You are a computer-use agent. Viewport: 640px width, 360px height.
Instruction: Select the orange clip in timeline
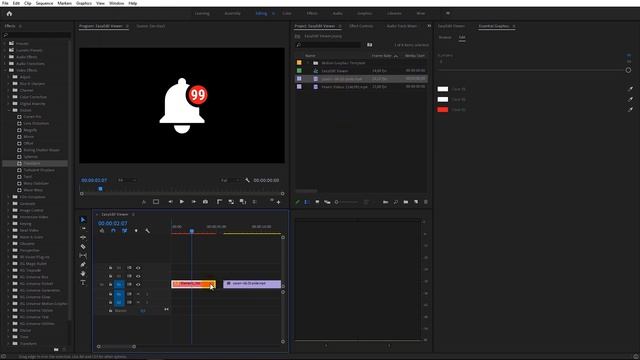coord(193,284)
